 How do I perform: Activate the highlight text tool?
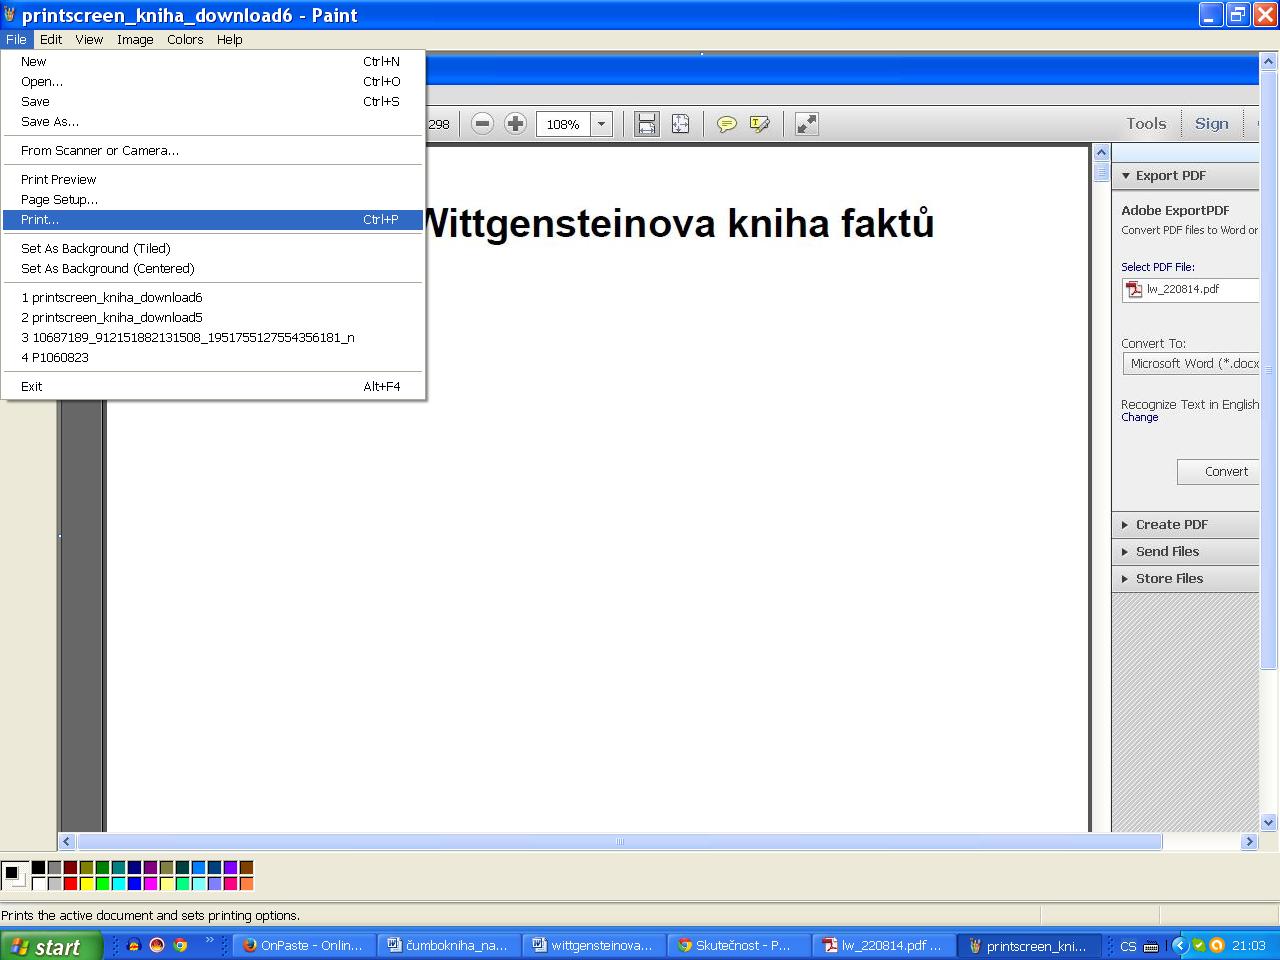pos(760,124)
